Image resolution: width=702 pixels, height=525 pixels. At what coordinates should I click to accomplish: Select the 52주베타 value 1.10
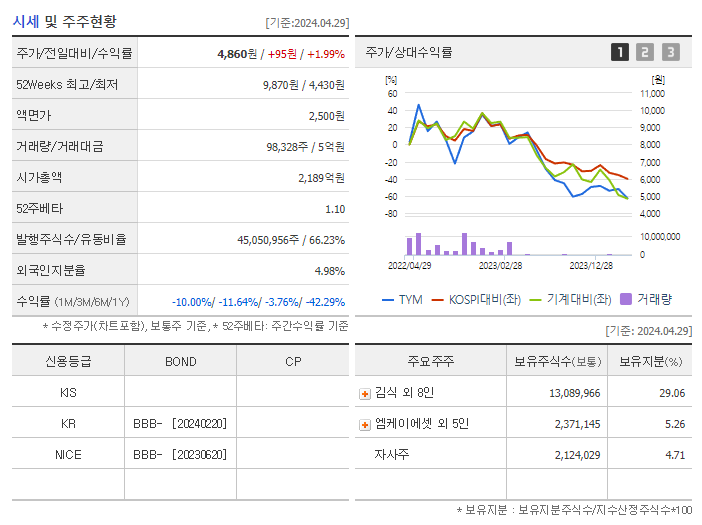[x=335, y=209]
